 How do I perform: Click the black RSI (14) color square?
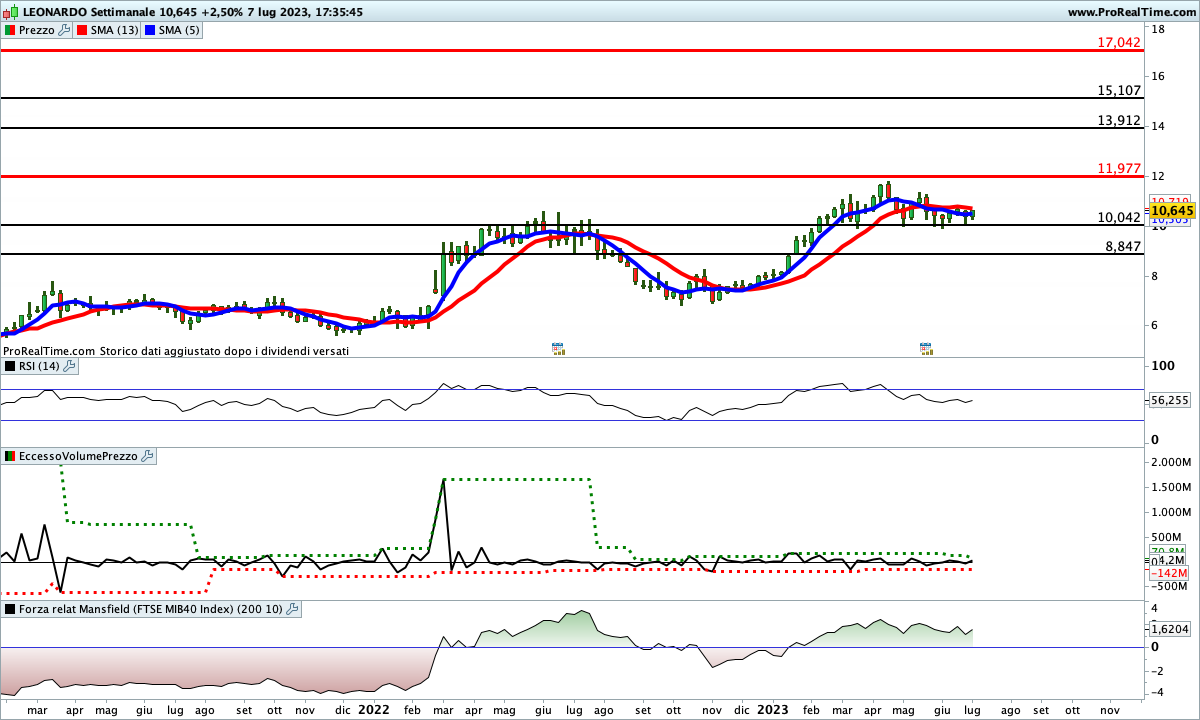coord(10,366)
